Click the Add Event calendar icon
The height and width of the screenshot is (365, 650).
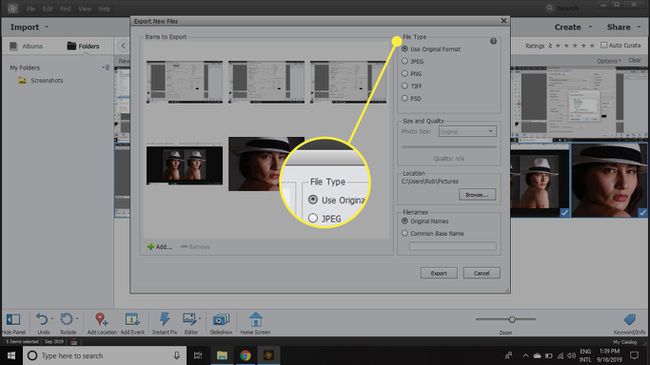tap(132, 319)
